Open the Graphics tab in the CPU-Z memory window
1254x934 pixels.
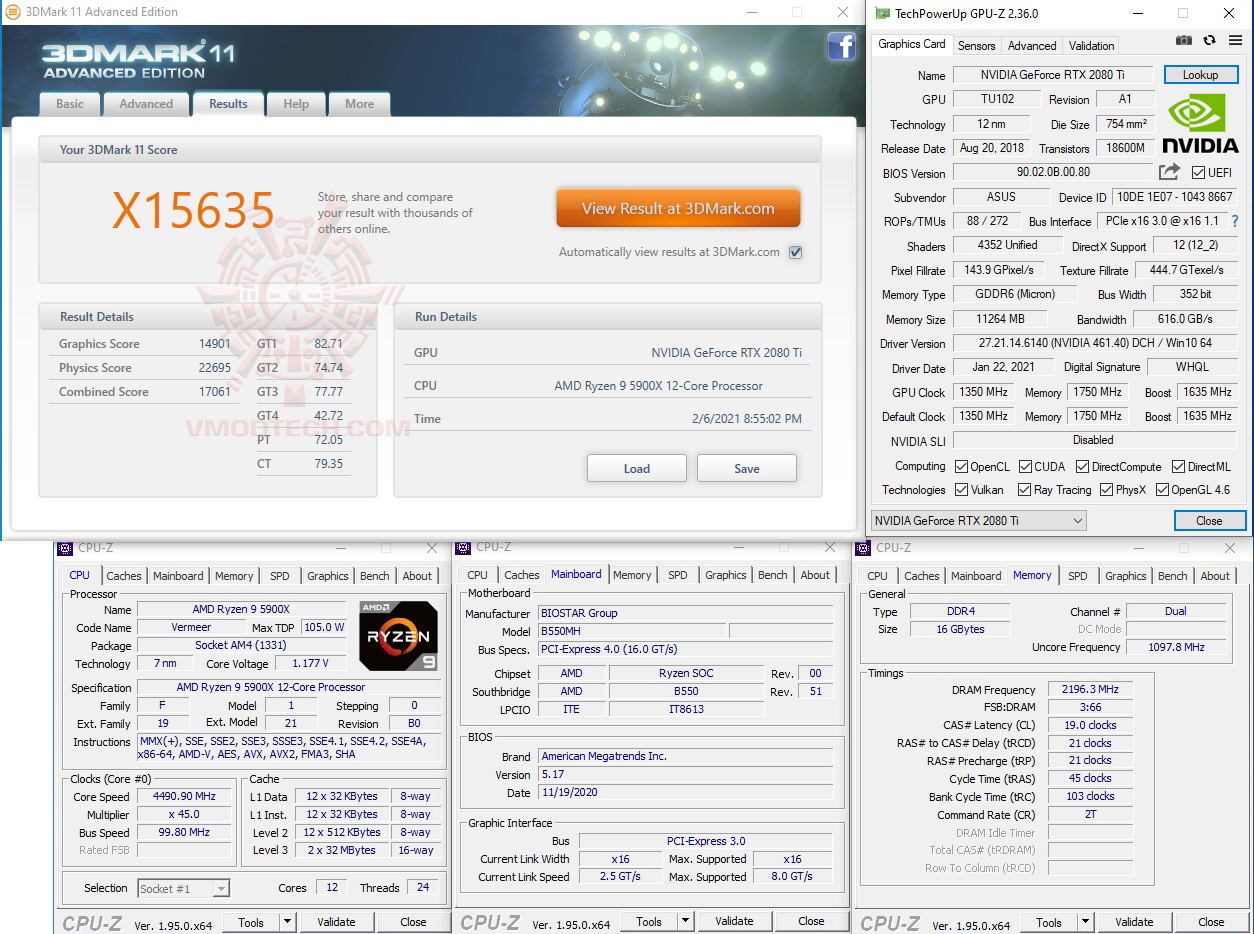tap(1125, 576)
